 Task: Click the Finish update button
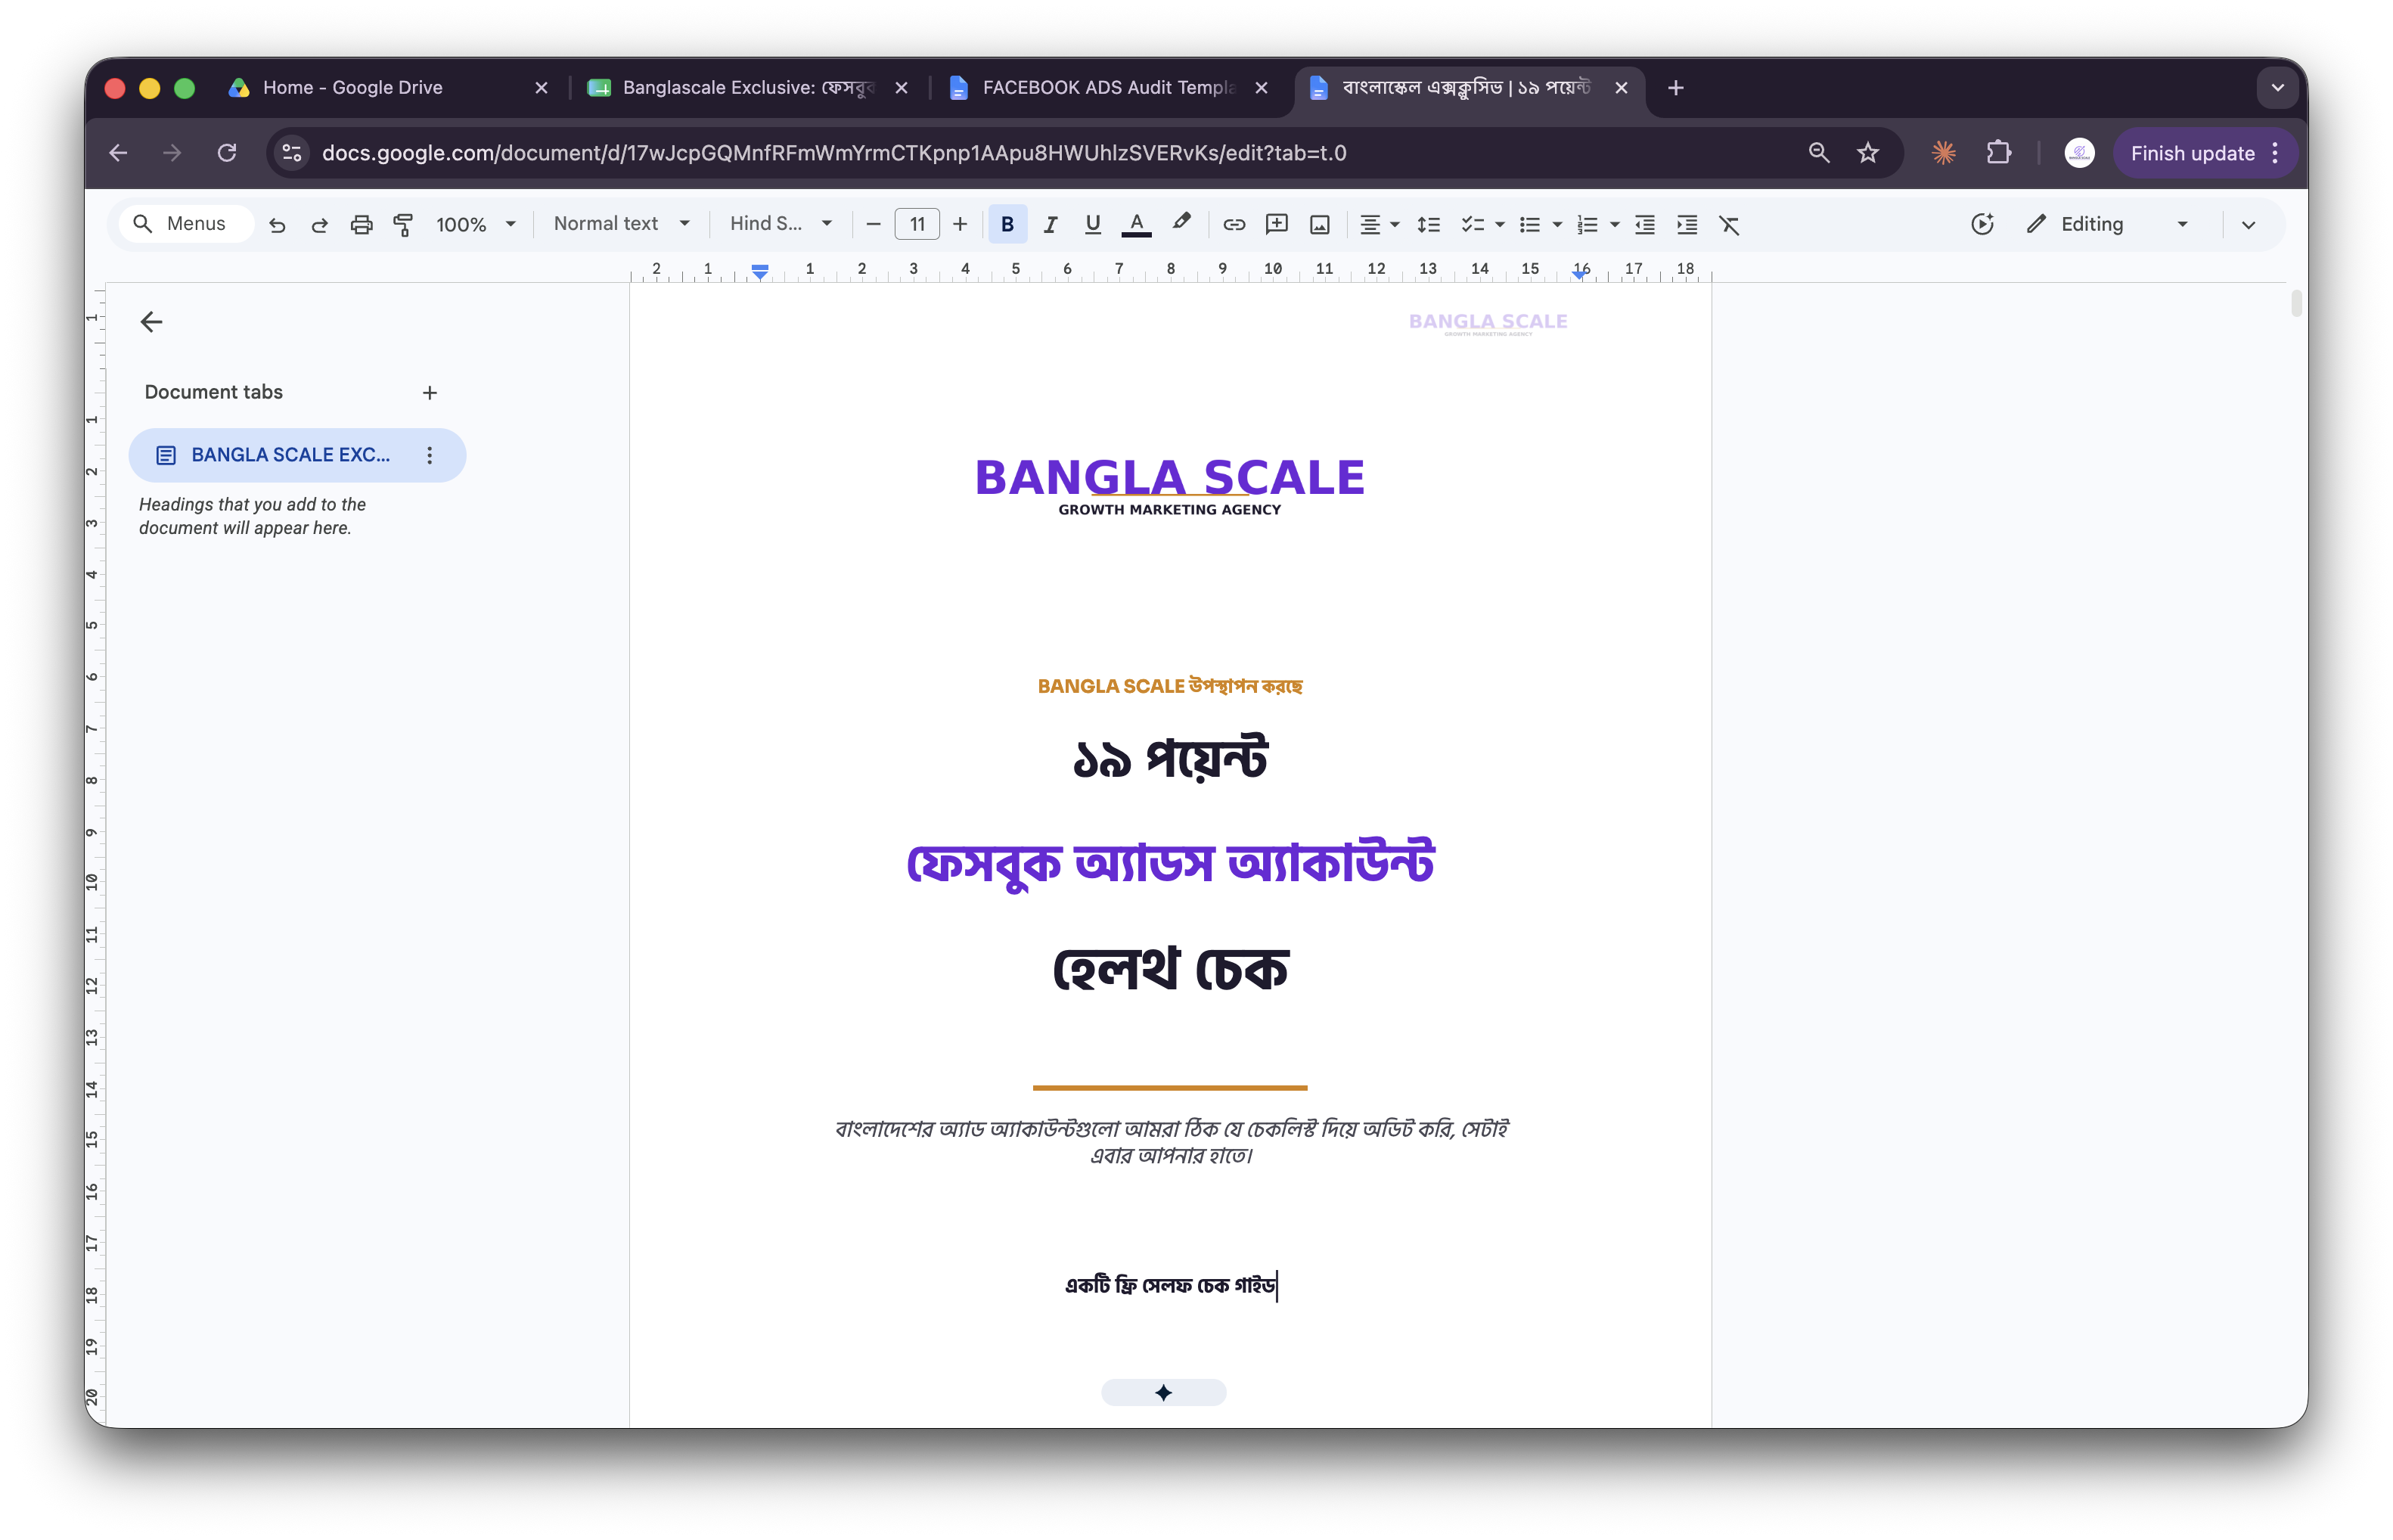(2203, 153)
